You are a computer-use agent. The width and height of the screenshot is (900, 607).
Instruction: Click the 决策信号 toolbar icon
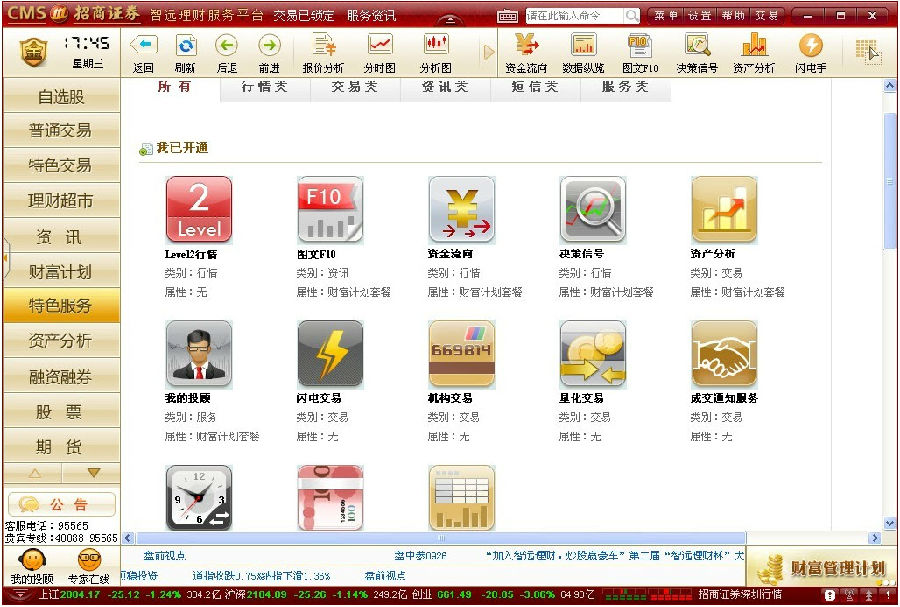pos(696,52)
